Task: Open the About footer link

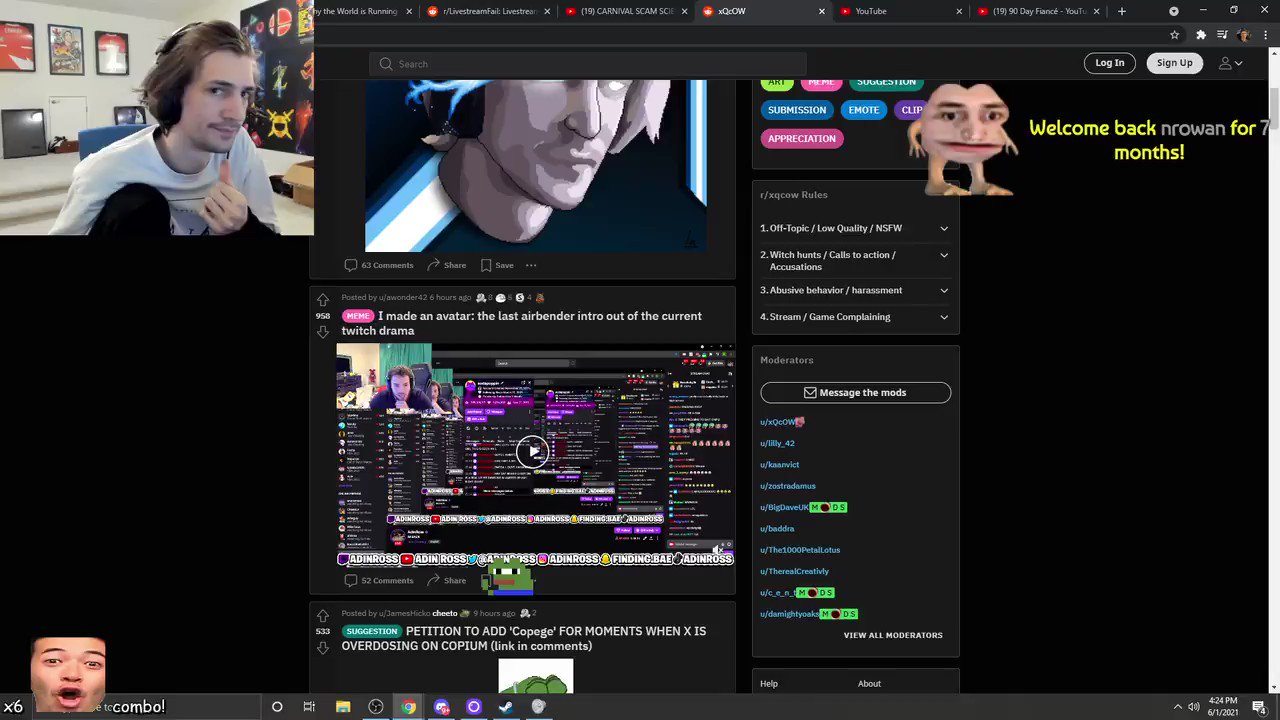Action: tap(869, 684)
